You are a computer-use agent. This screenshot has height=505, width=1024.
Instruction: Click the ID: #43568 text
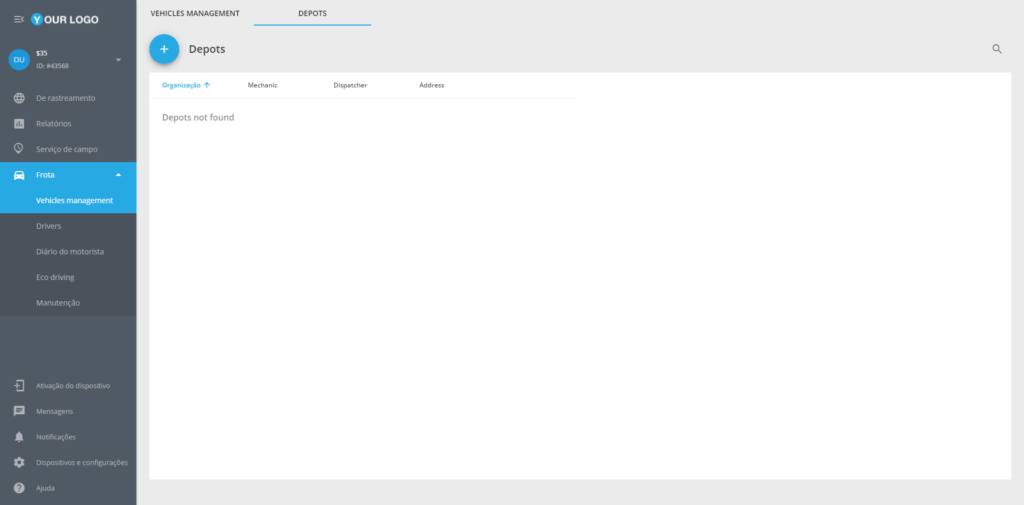[x=52, y=66]
